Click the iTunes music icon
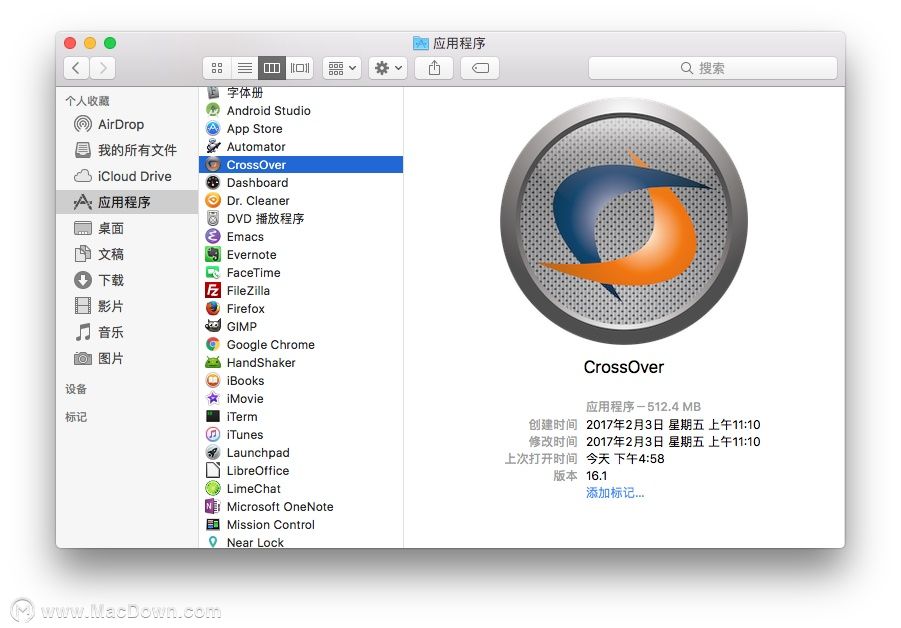Viewport: 901px width, 628px height. (213, 434)
